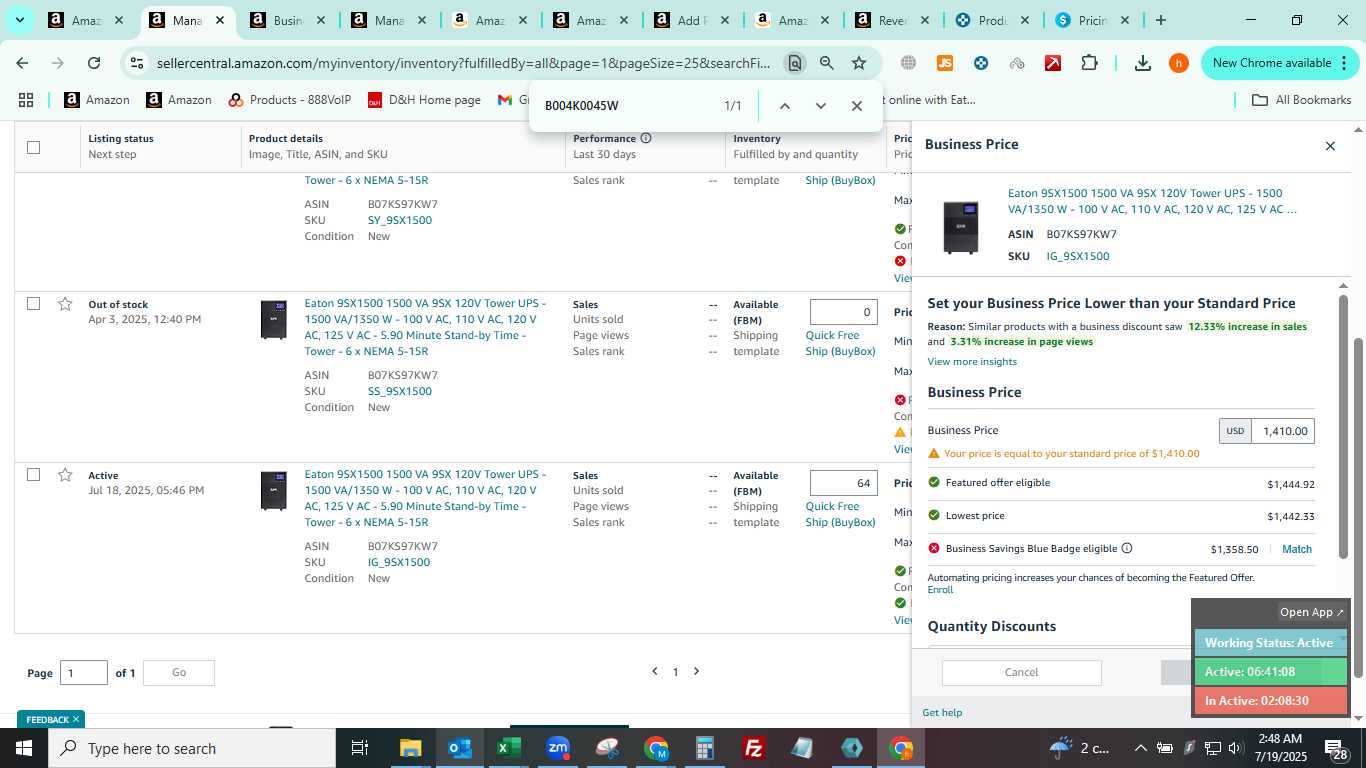Open Performance info icon in column header
The image size is (1366, 768).
(x=646, y=138)
